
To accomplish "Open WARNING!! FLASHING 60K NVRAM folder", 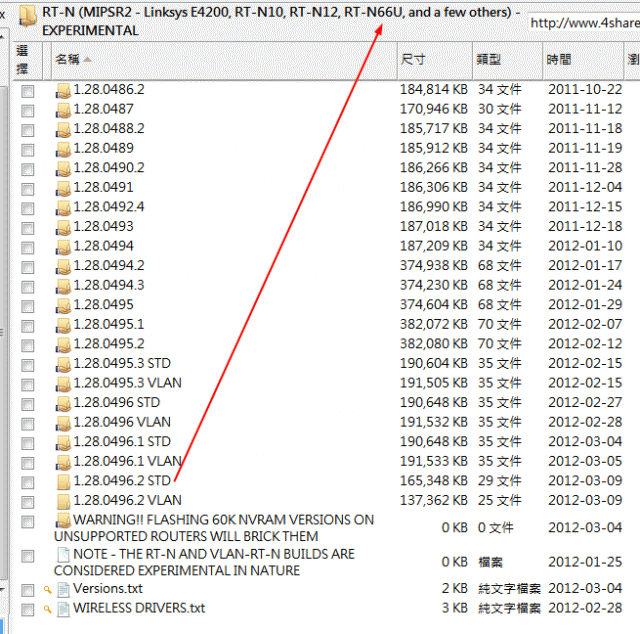I will pos(214,528).
